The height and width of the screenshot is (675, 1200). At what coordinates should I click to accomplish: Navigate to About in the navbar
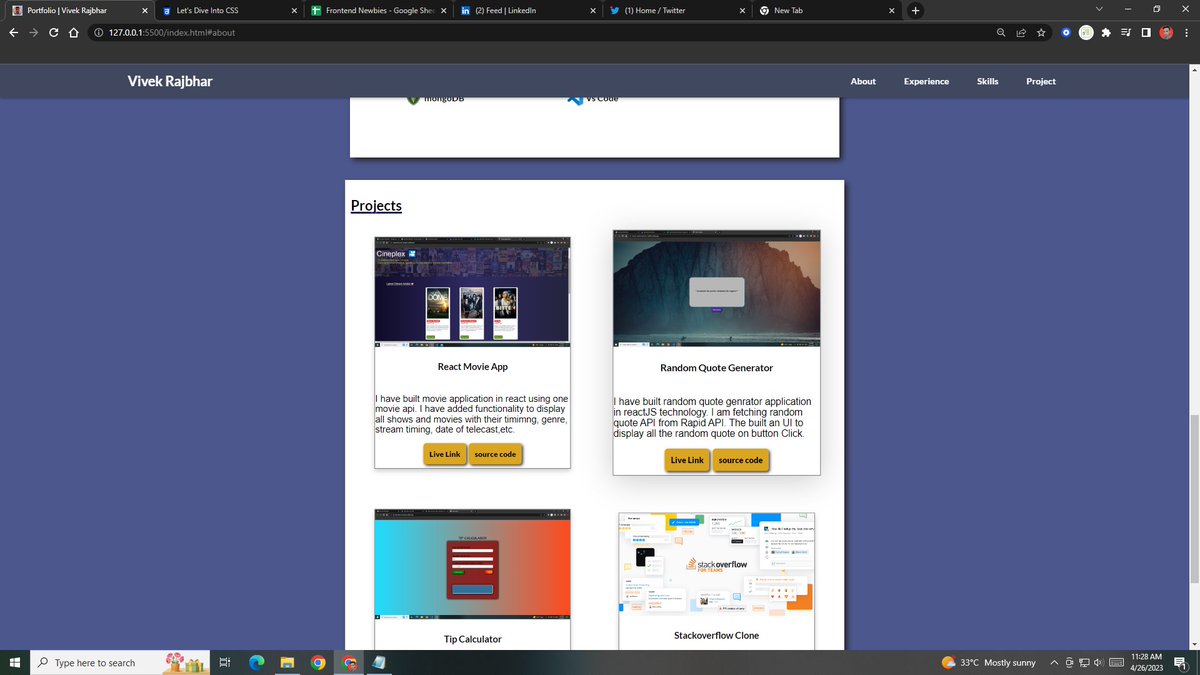(863, 81)
